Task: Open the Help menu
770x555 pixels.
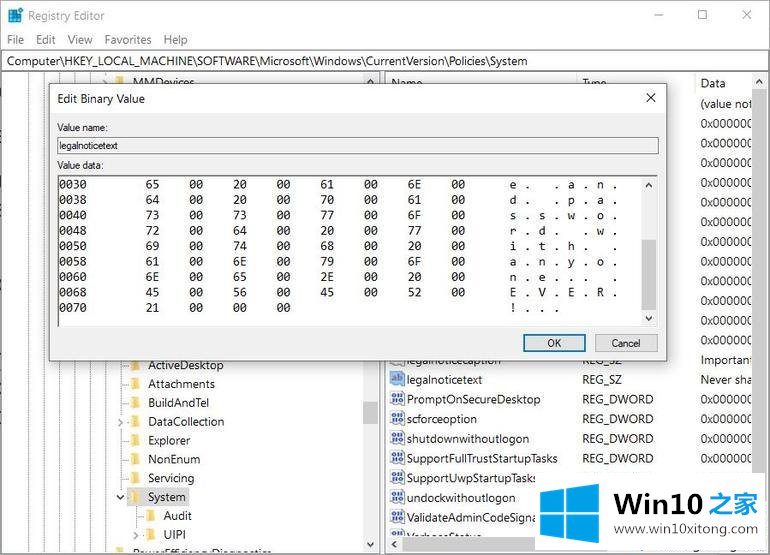Action: (x=175, y=40)
